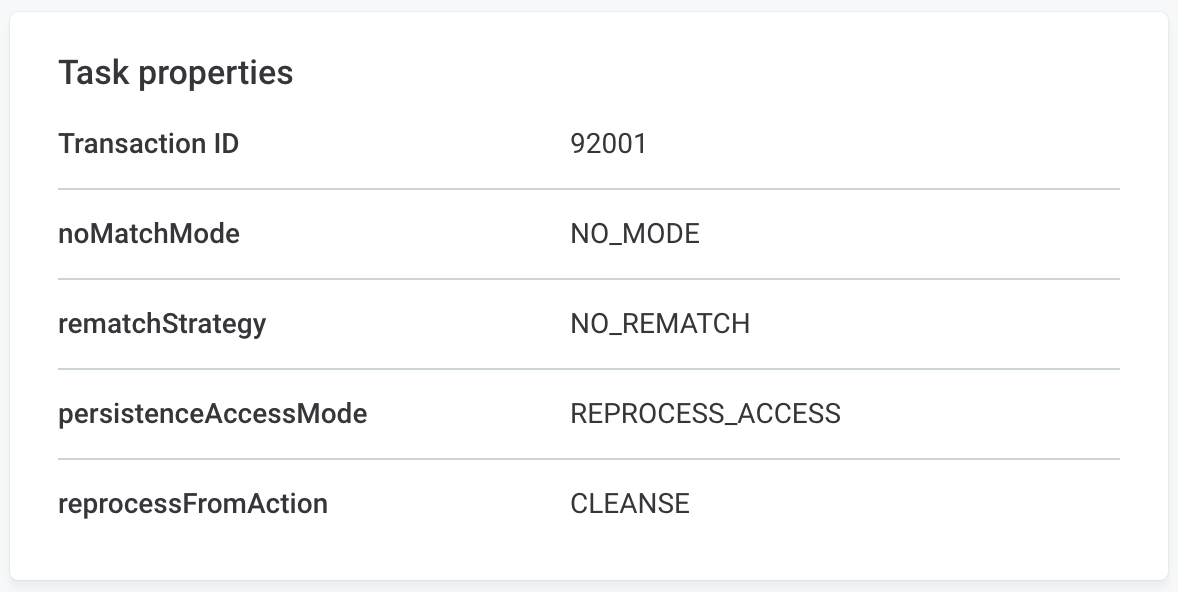Select the noMatchMode property label
This screenshot has height=592, width=1178.
pos(149,234)
